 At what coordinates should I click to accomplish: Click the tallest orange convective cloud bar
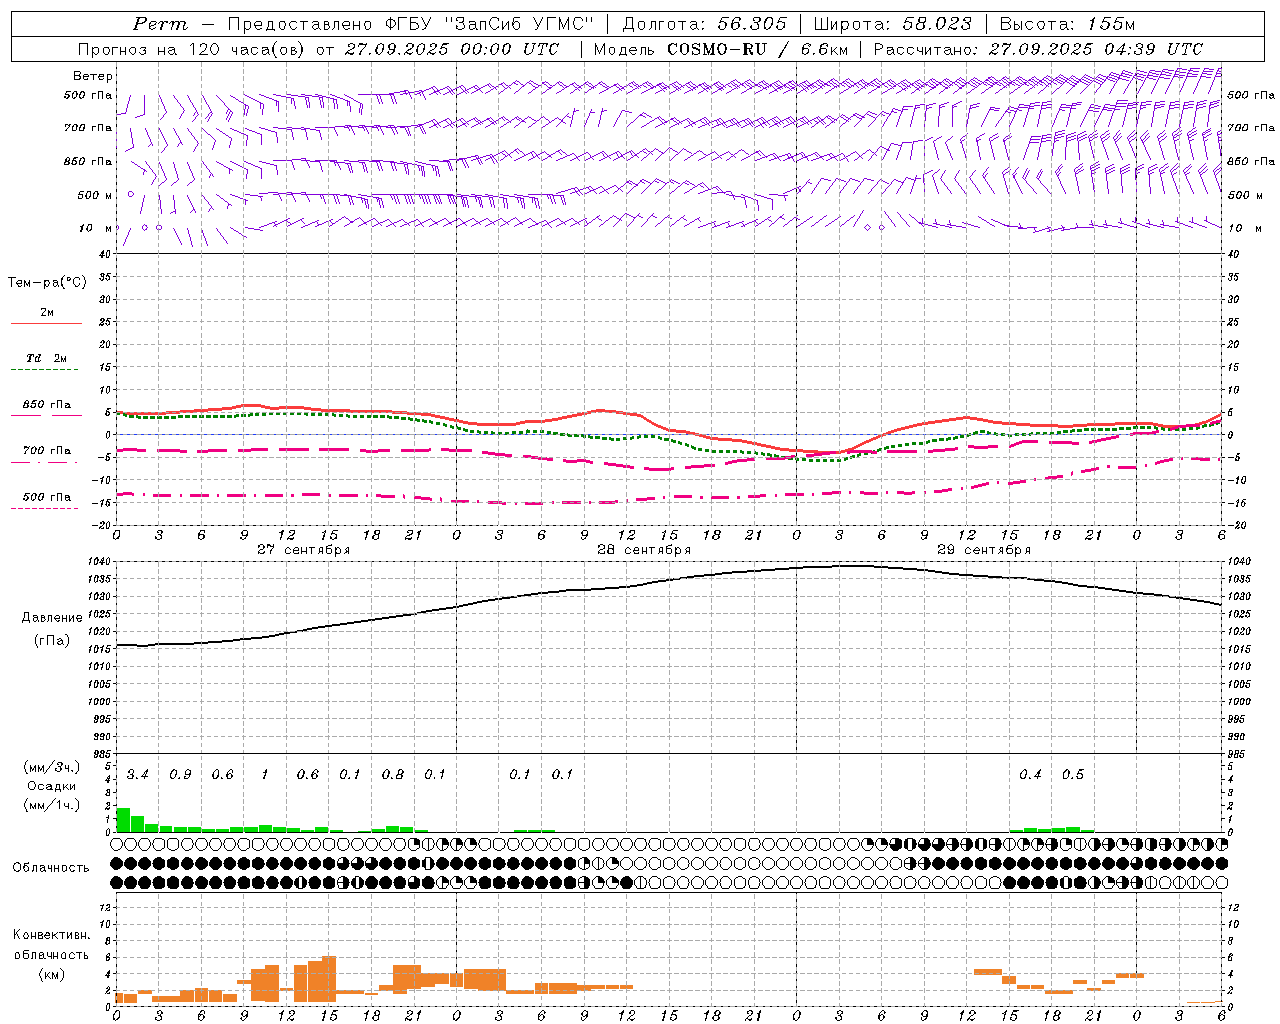click(329, 980)
